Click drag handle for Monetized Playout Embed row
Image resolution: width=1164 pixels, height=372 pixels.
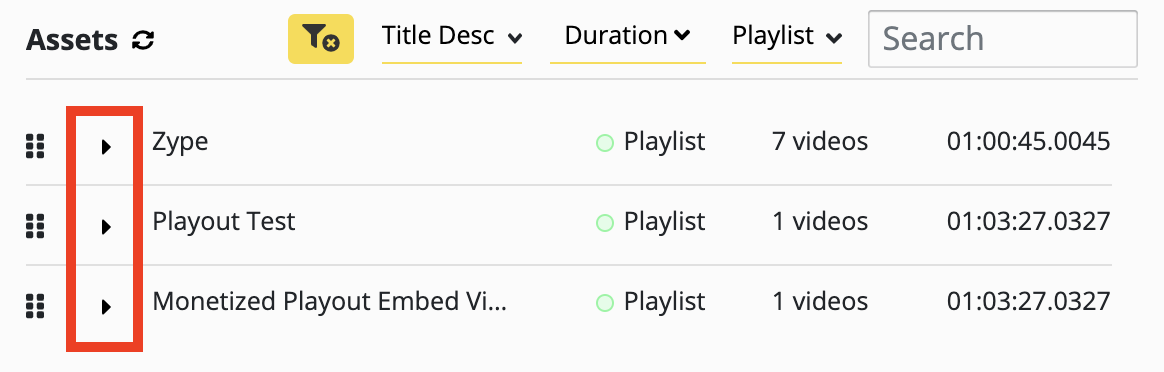(x=35, y=307)
